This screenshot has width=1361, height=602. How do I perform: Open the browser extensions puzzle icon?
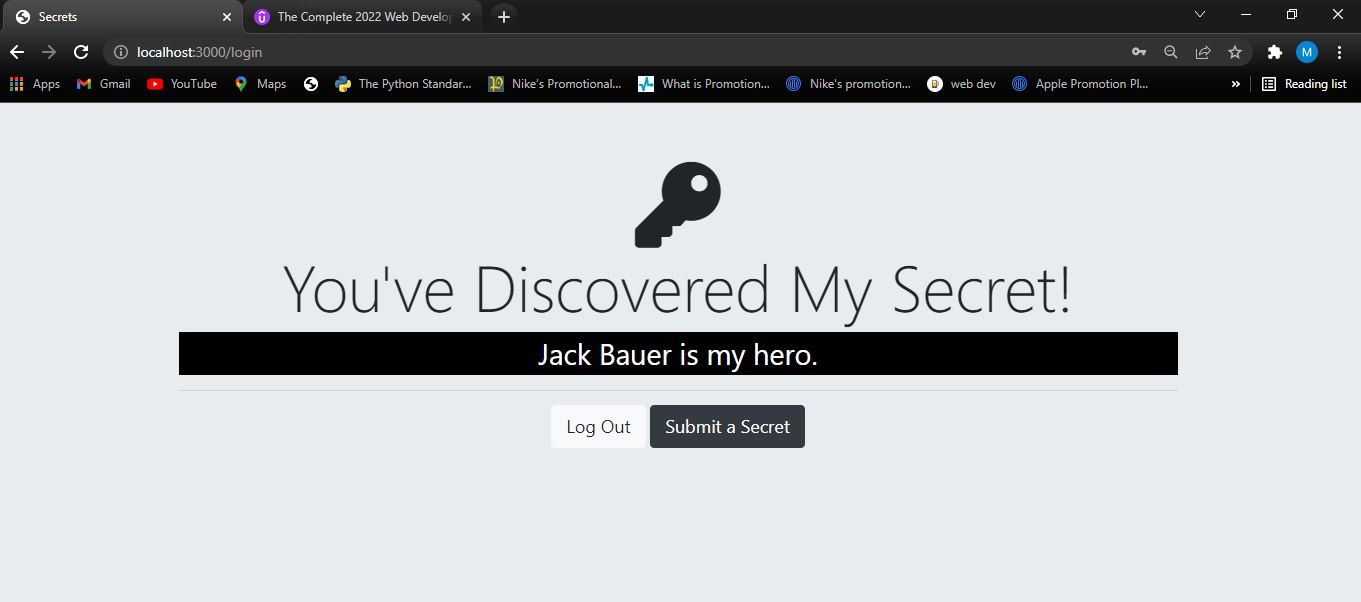click(x=1274, y=52)
